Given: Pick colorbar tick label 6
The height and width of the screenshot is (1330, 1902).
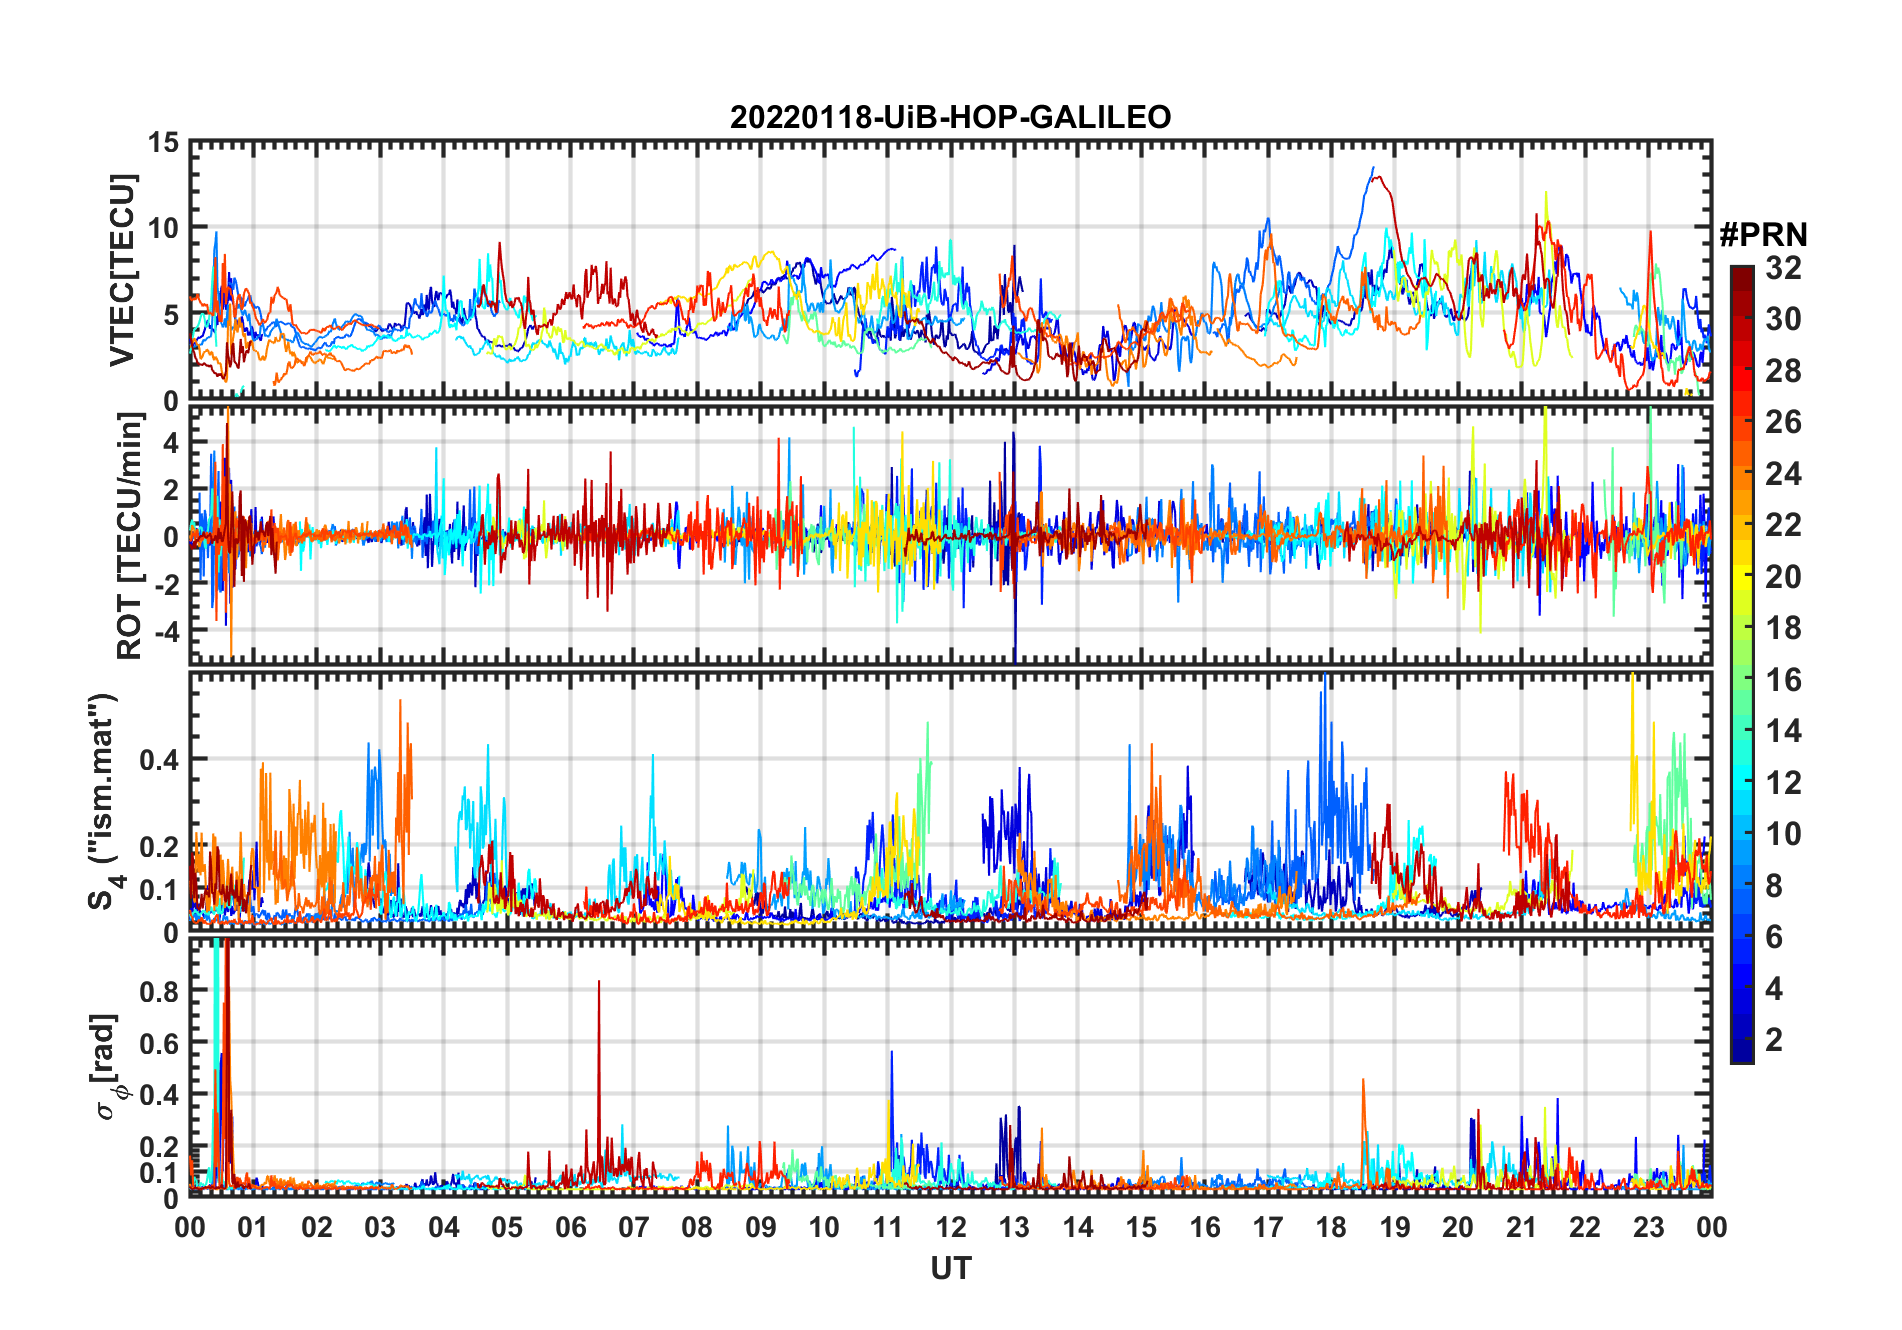Looking at the screenshot, I should point(1774,937).
